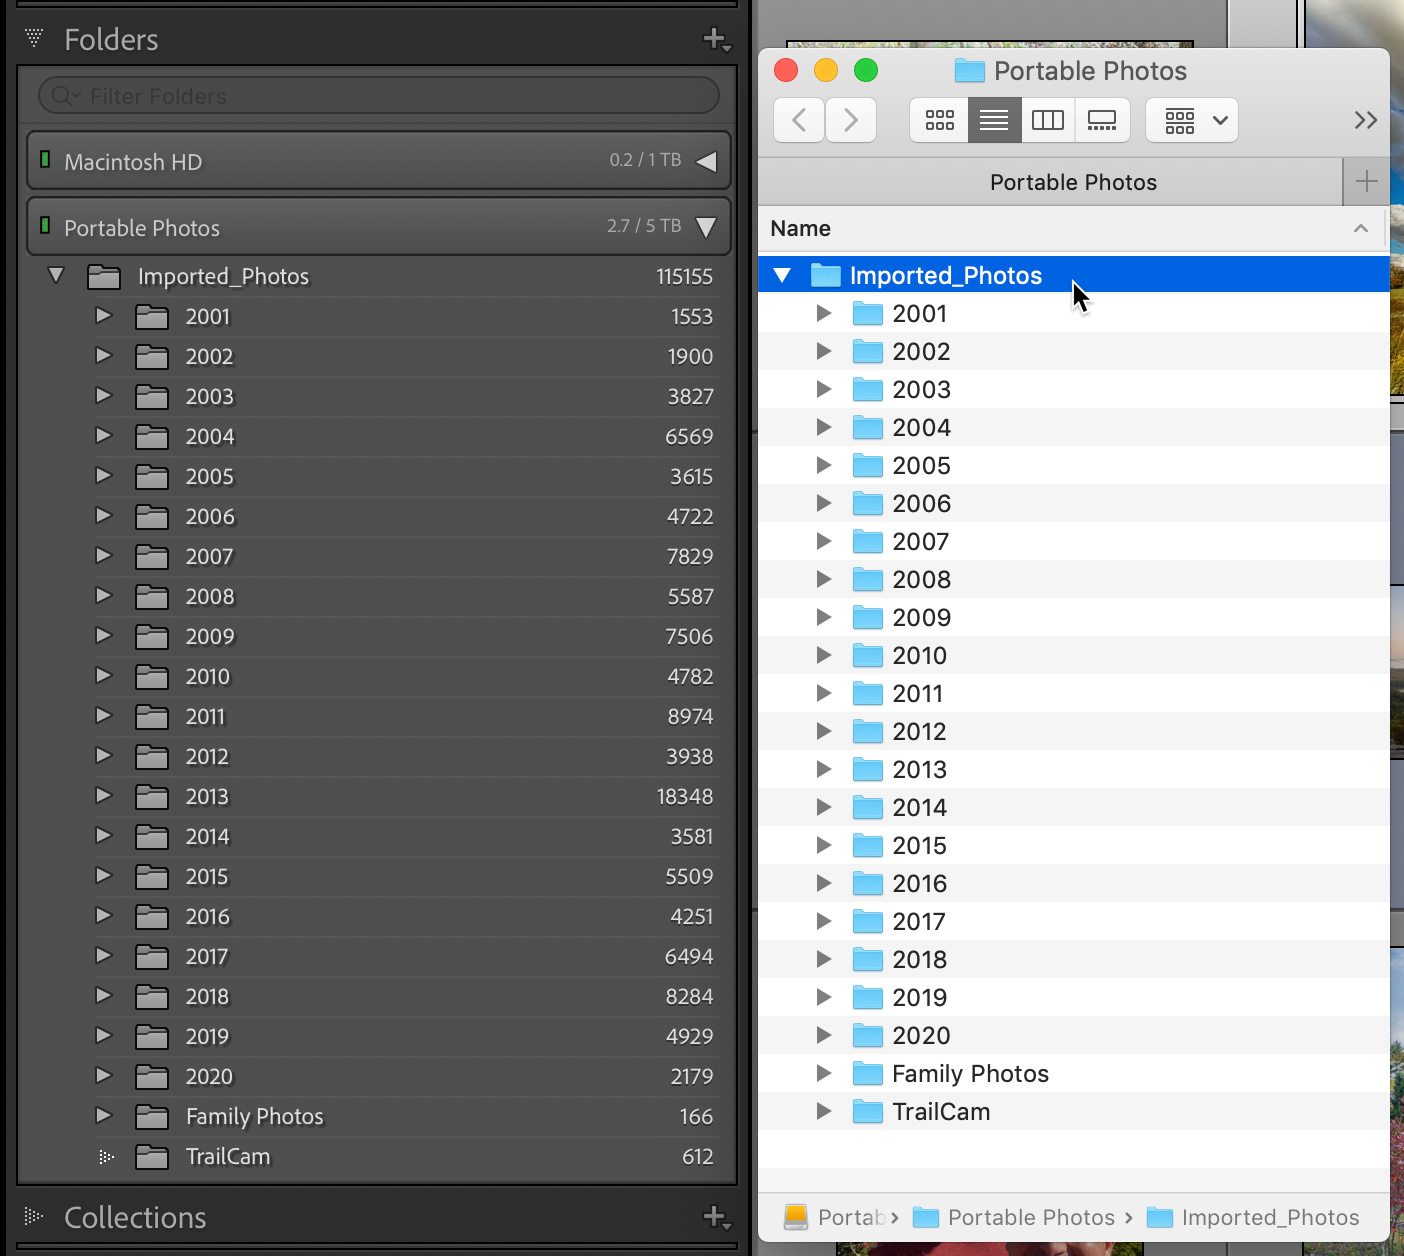Switch Finder to gallery view
The width and height of the screenshot is (1404, 1256).
click(x=1102, y=121)
